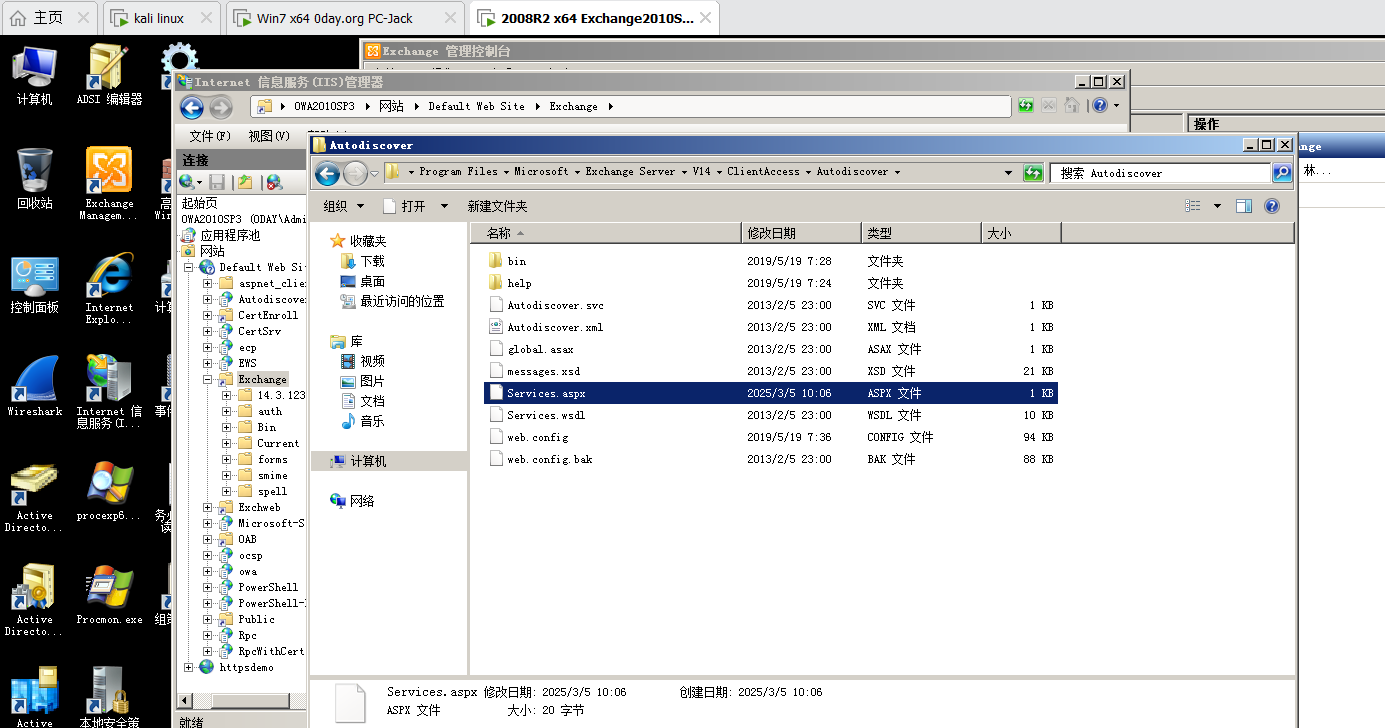Launch Exchange Management Console desktop icon
This screenshot has width=1385, height=728.
109,184
